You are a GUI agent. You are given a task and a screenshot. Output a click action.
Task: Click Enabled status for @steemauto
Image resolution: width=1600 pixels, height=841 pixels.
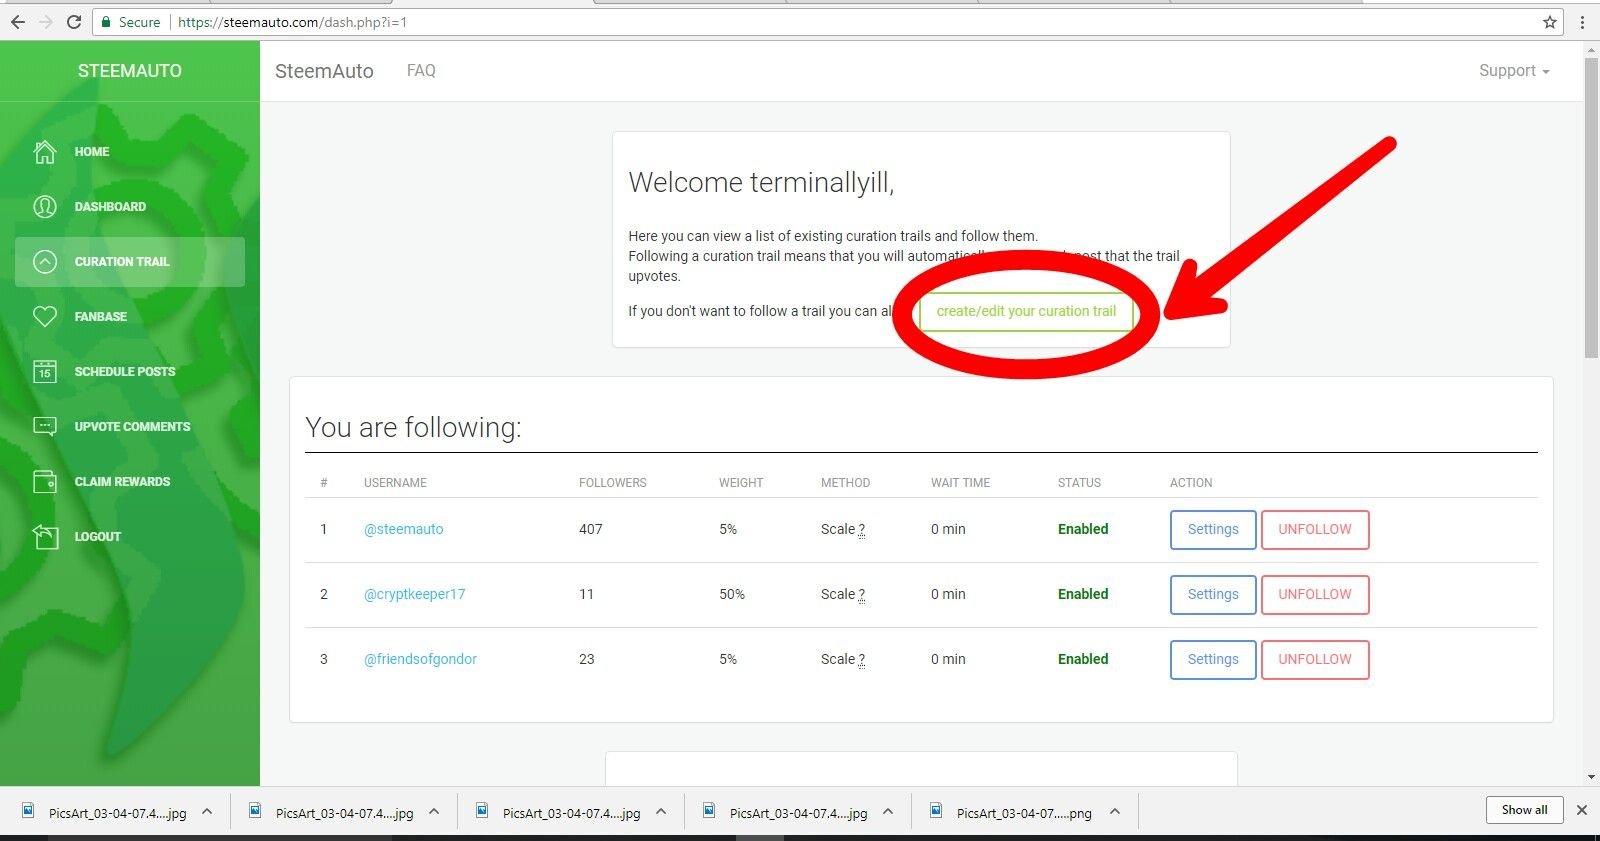pyautogui.click(x=1083, y=529)
